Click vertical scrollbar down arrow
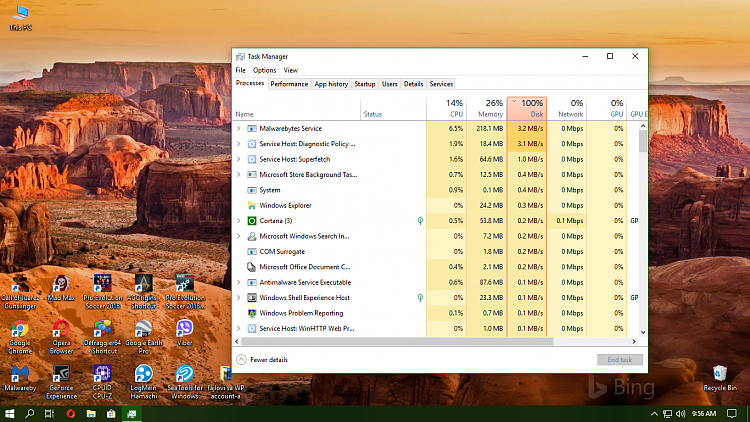The image size is (750, 422). coord(643,332)
